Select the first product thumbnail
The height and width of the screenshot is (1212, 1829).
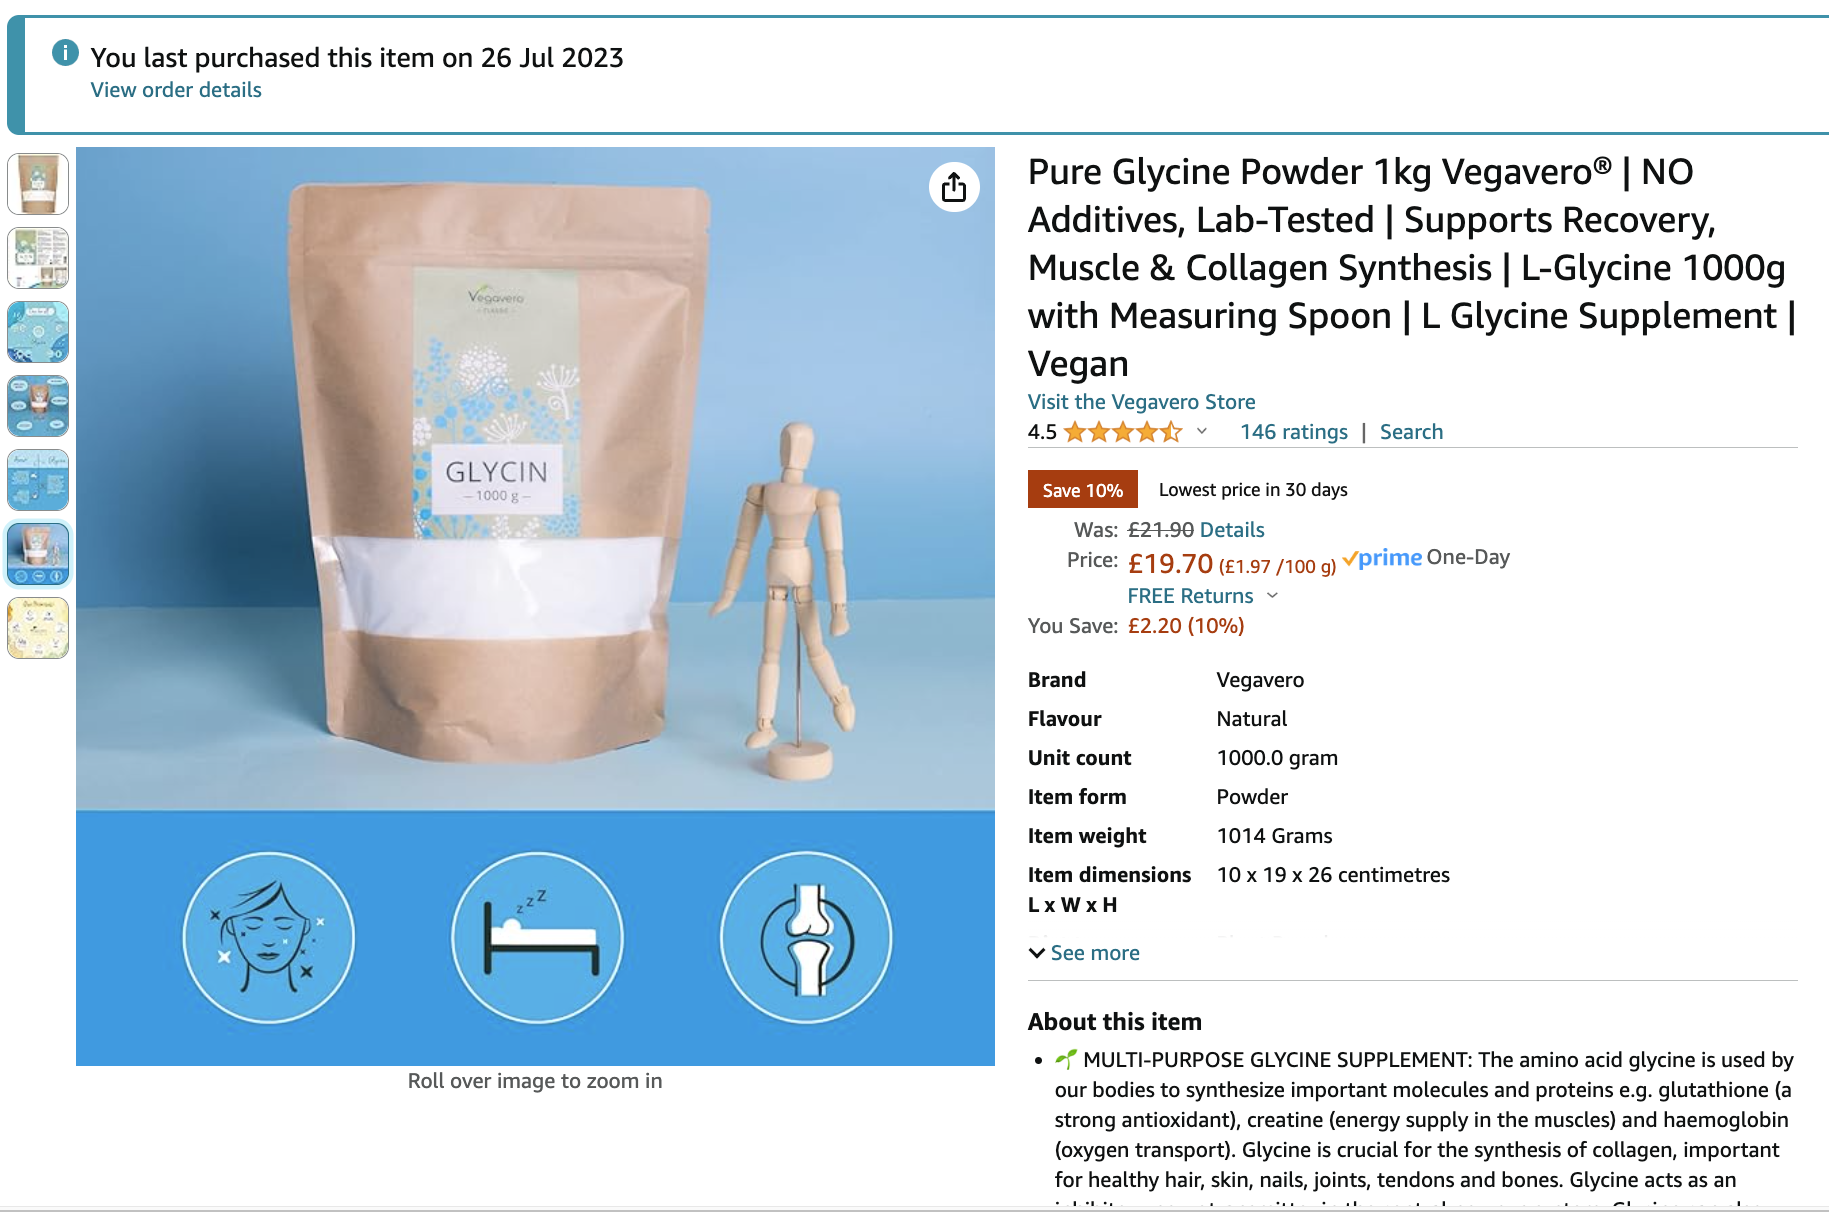[x=38, y=184]
